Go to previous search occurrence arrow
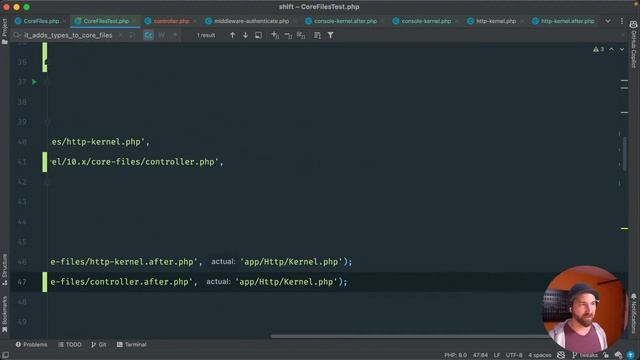 232,36
